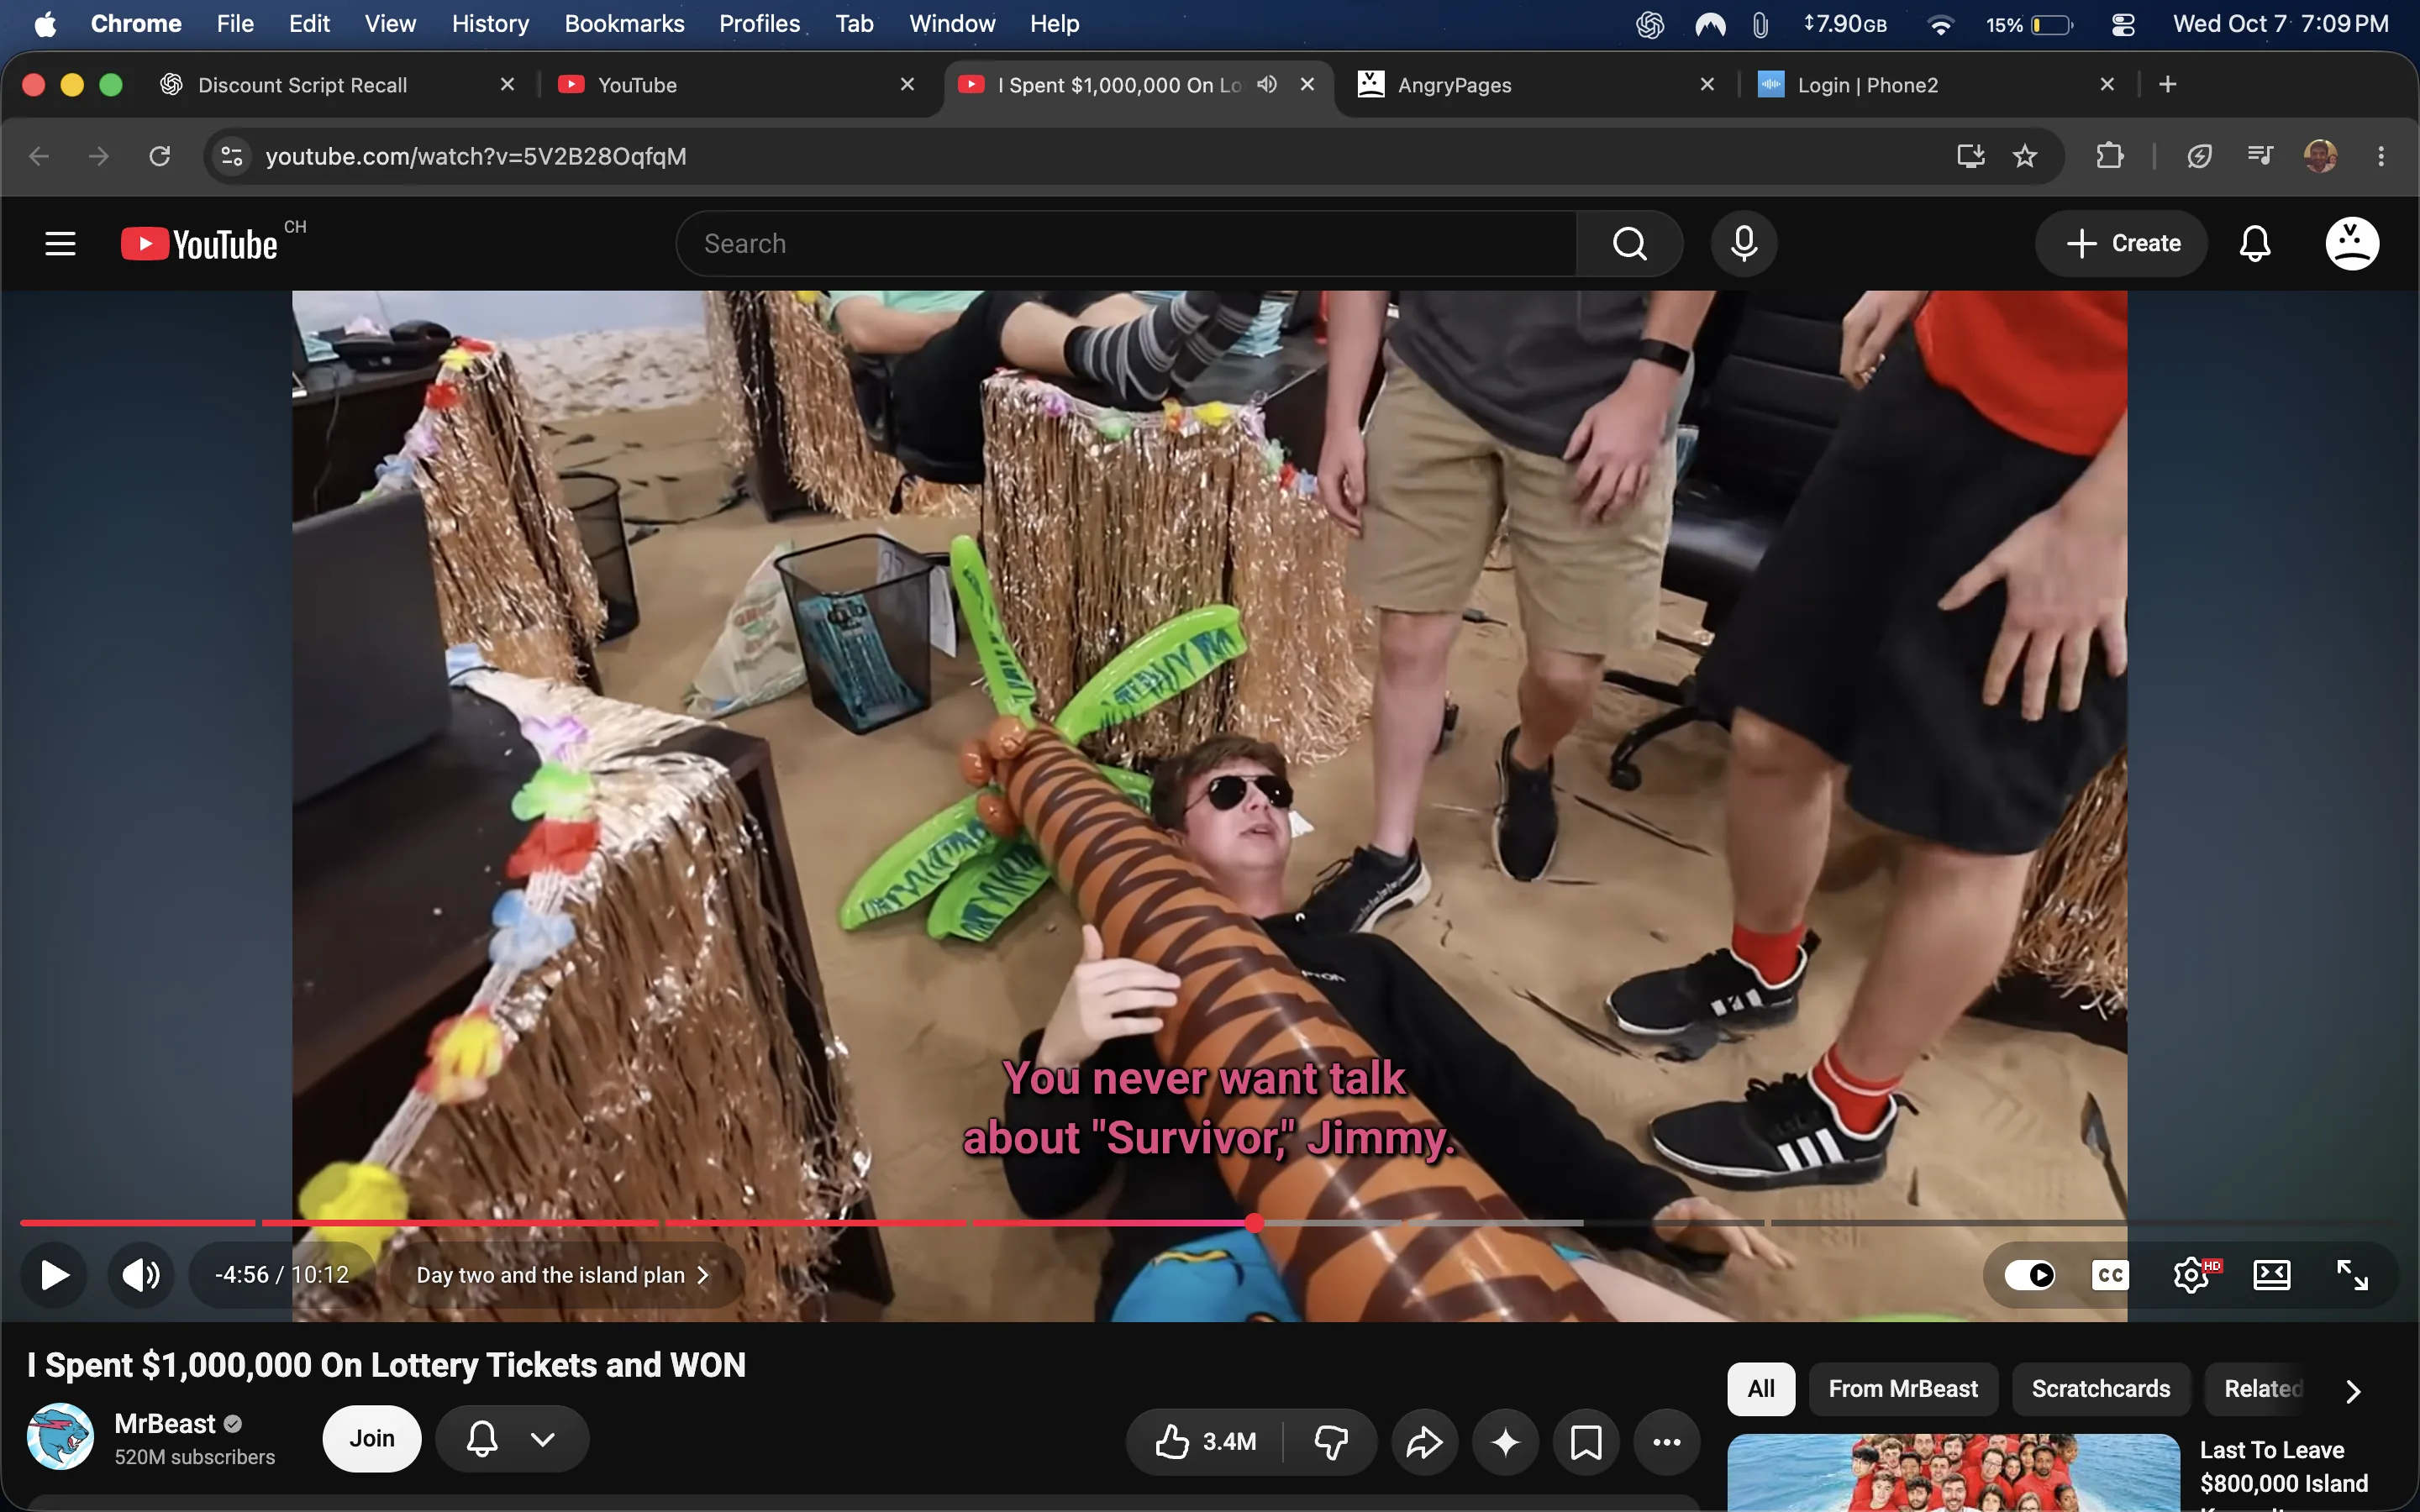This screenshot has width=2420, height=1512.
Task: Open macOS Control Center toggle icon
Action: click(x=2122, y=24)
